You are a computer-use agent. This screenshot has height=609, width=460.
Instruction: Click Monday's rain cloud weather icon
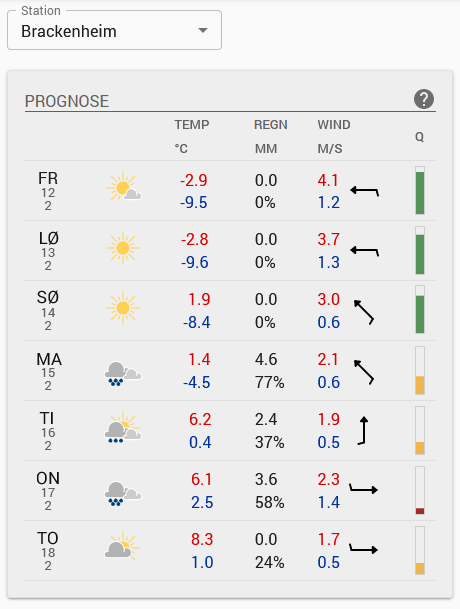pos(123,374)
